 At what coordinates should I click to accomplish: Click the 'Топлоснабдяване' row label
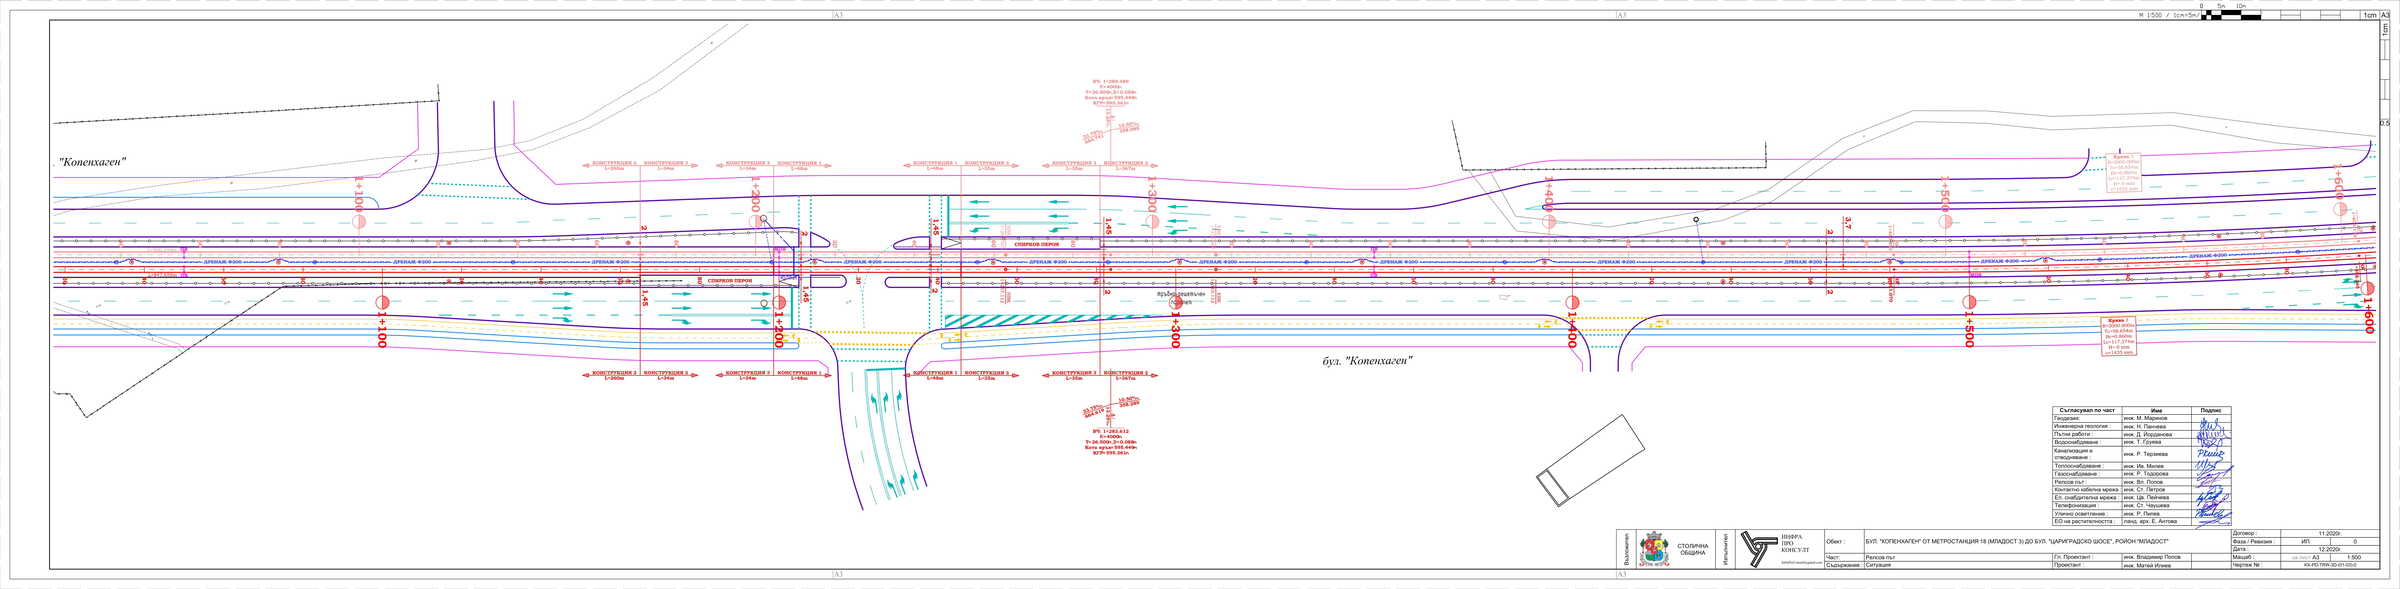(x=2079, y=466)
